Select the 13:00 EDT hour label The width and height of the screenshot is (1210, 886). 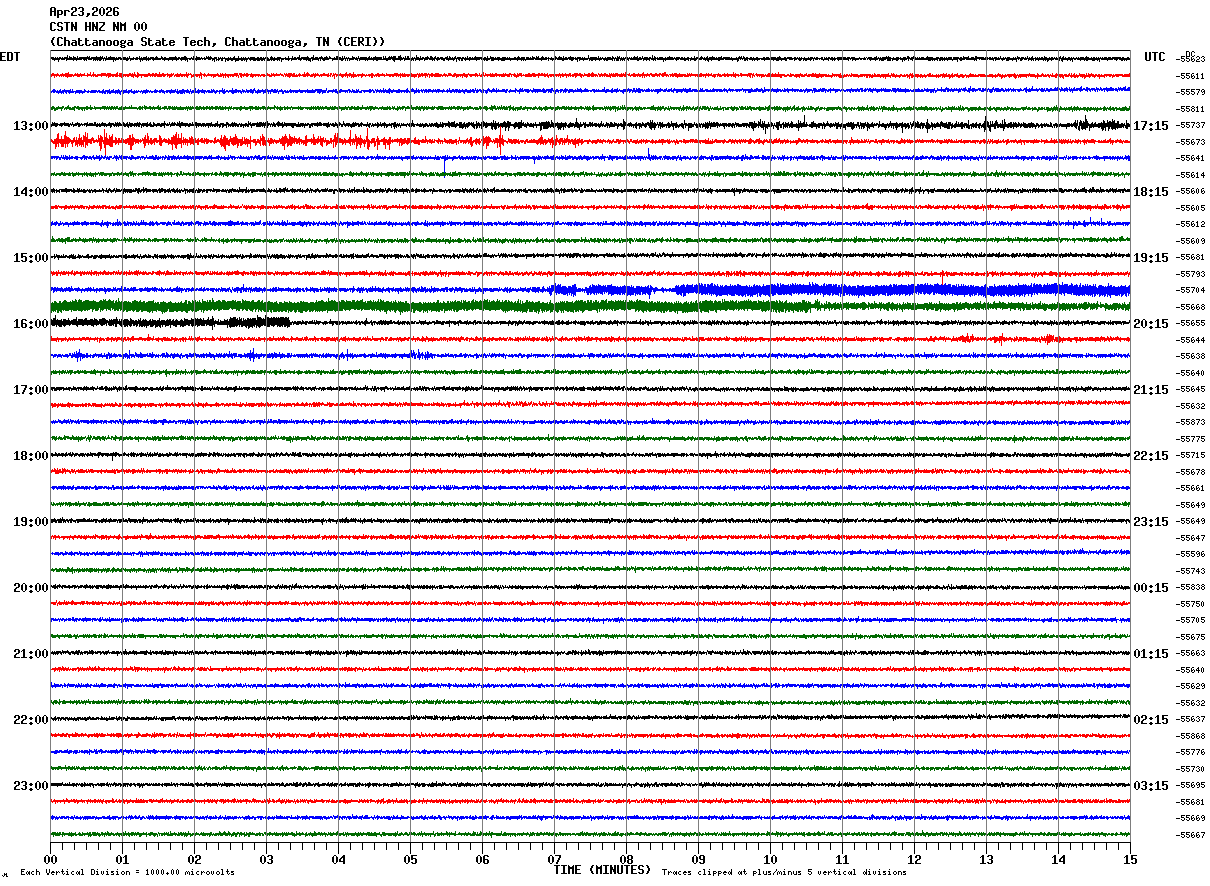pyautogui.click(x=30, y=126)
